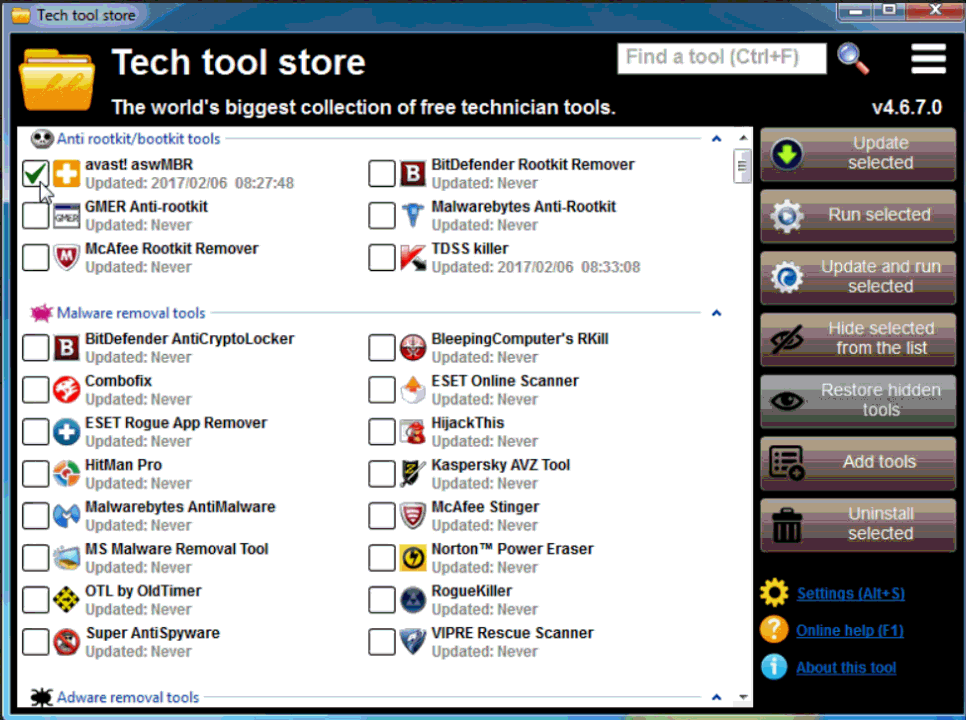Viewport: 966px width, 720px height.
Task: Open the hamburger menu
Action: click(928, 59)
